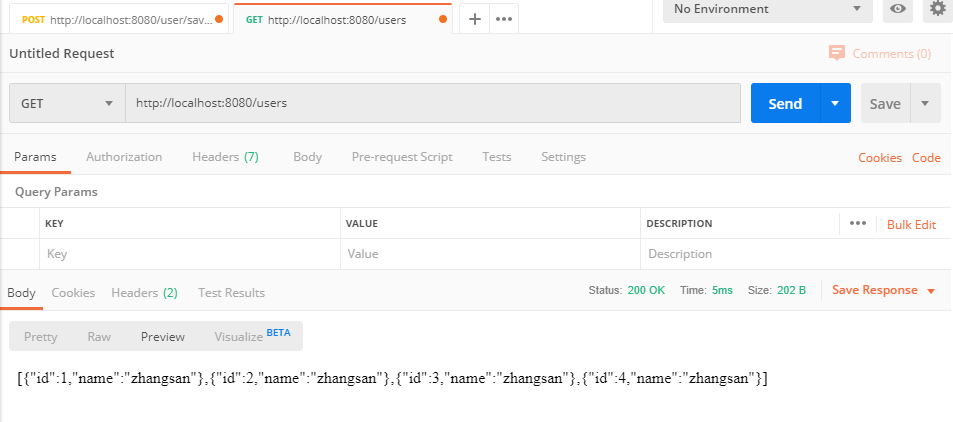Open the GET method dropdown
The width and height of the screenshot is (953, 422).
click(x=67, y=103)
